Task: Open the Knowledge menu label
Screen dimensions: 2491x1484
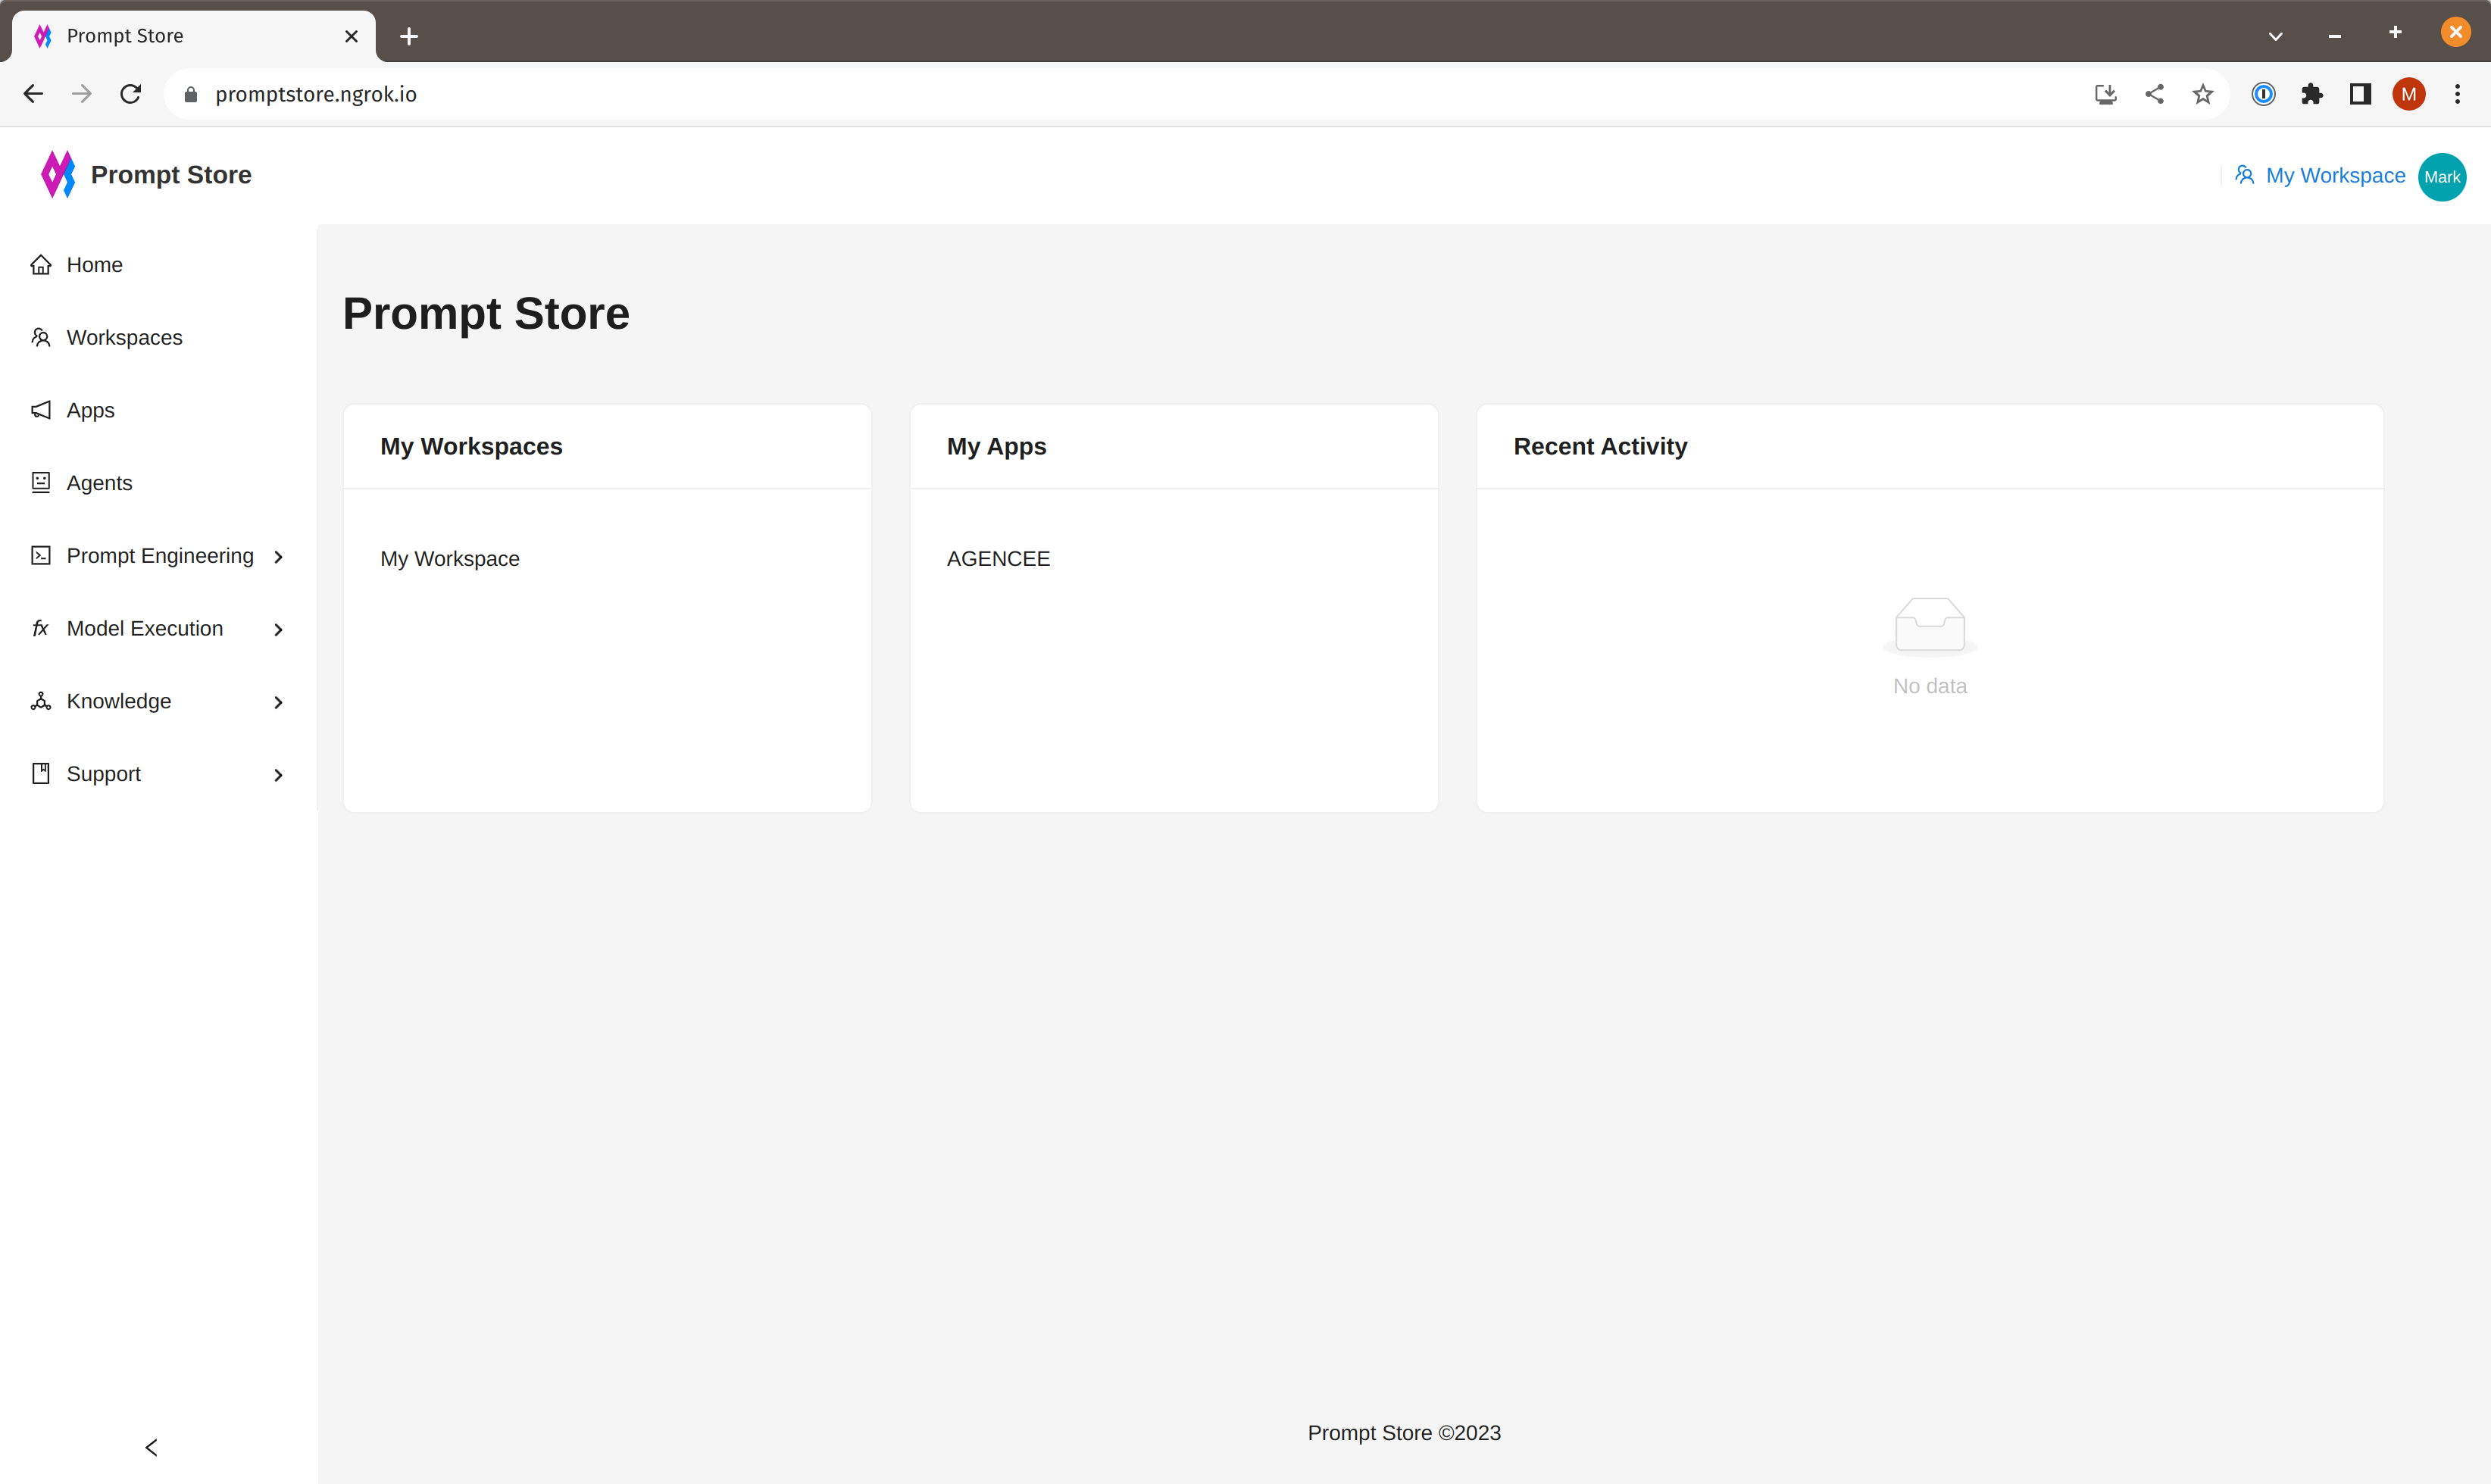Action: pos(119,702)
